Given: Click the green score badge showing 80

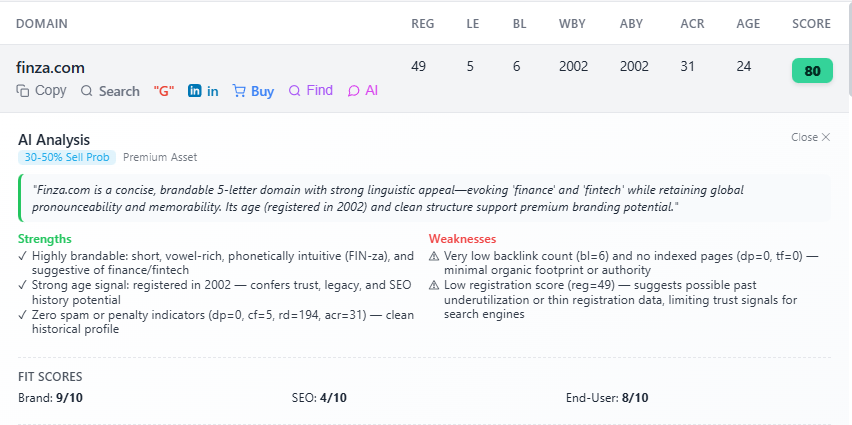Looking at the screenshot, I should pos(812,71).
